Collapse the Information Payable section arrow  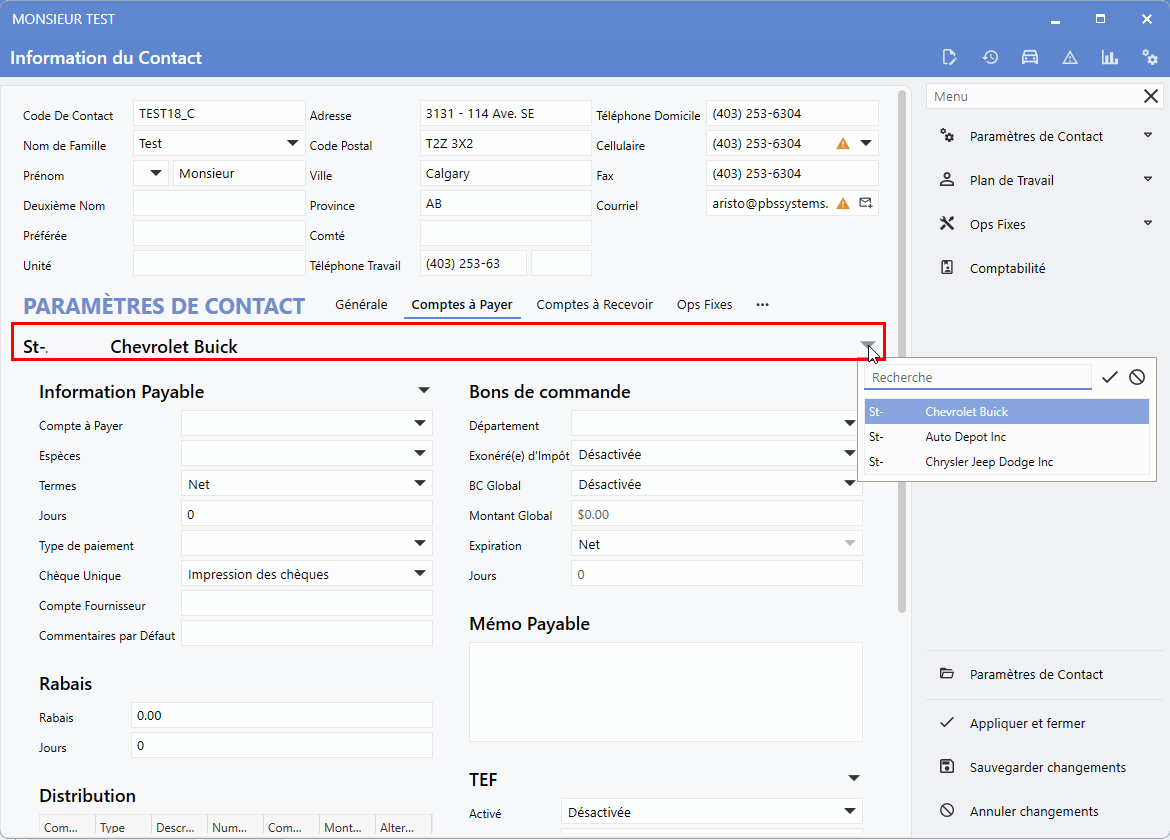424,391
